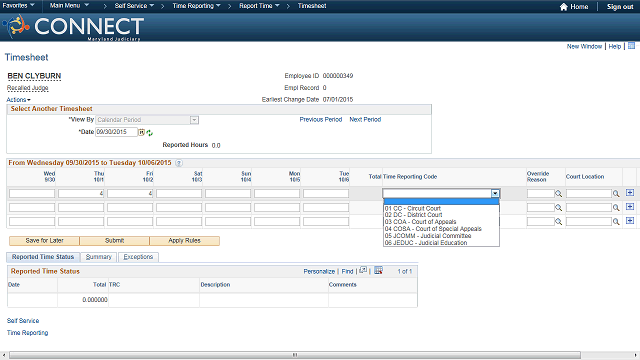Open the Actions dropdown under employee name
640x360 pixels.
click(x=18, y=100)
